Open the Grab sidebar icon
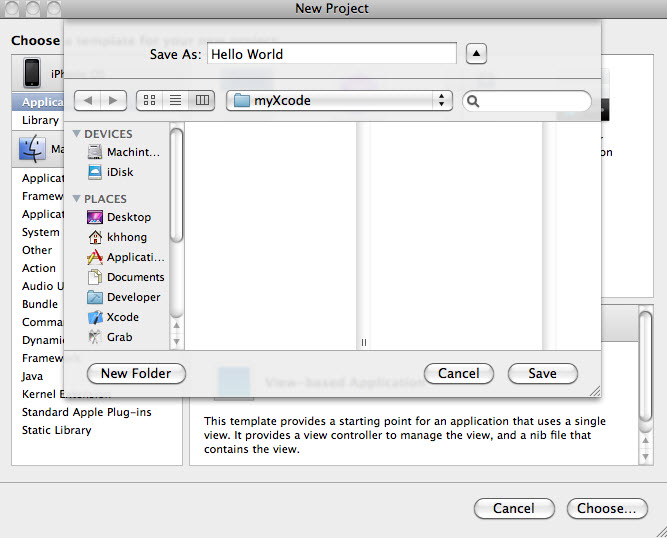 pyautogui.click(x=94, y=337)
